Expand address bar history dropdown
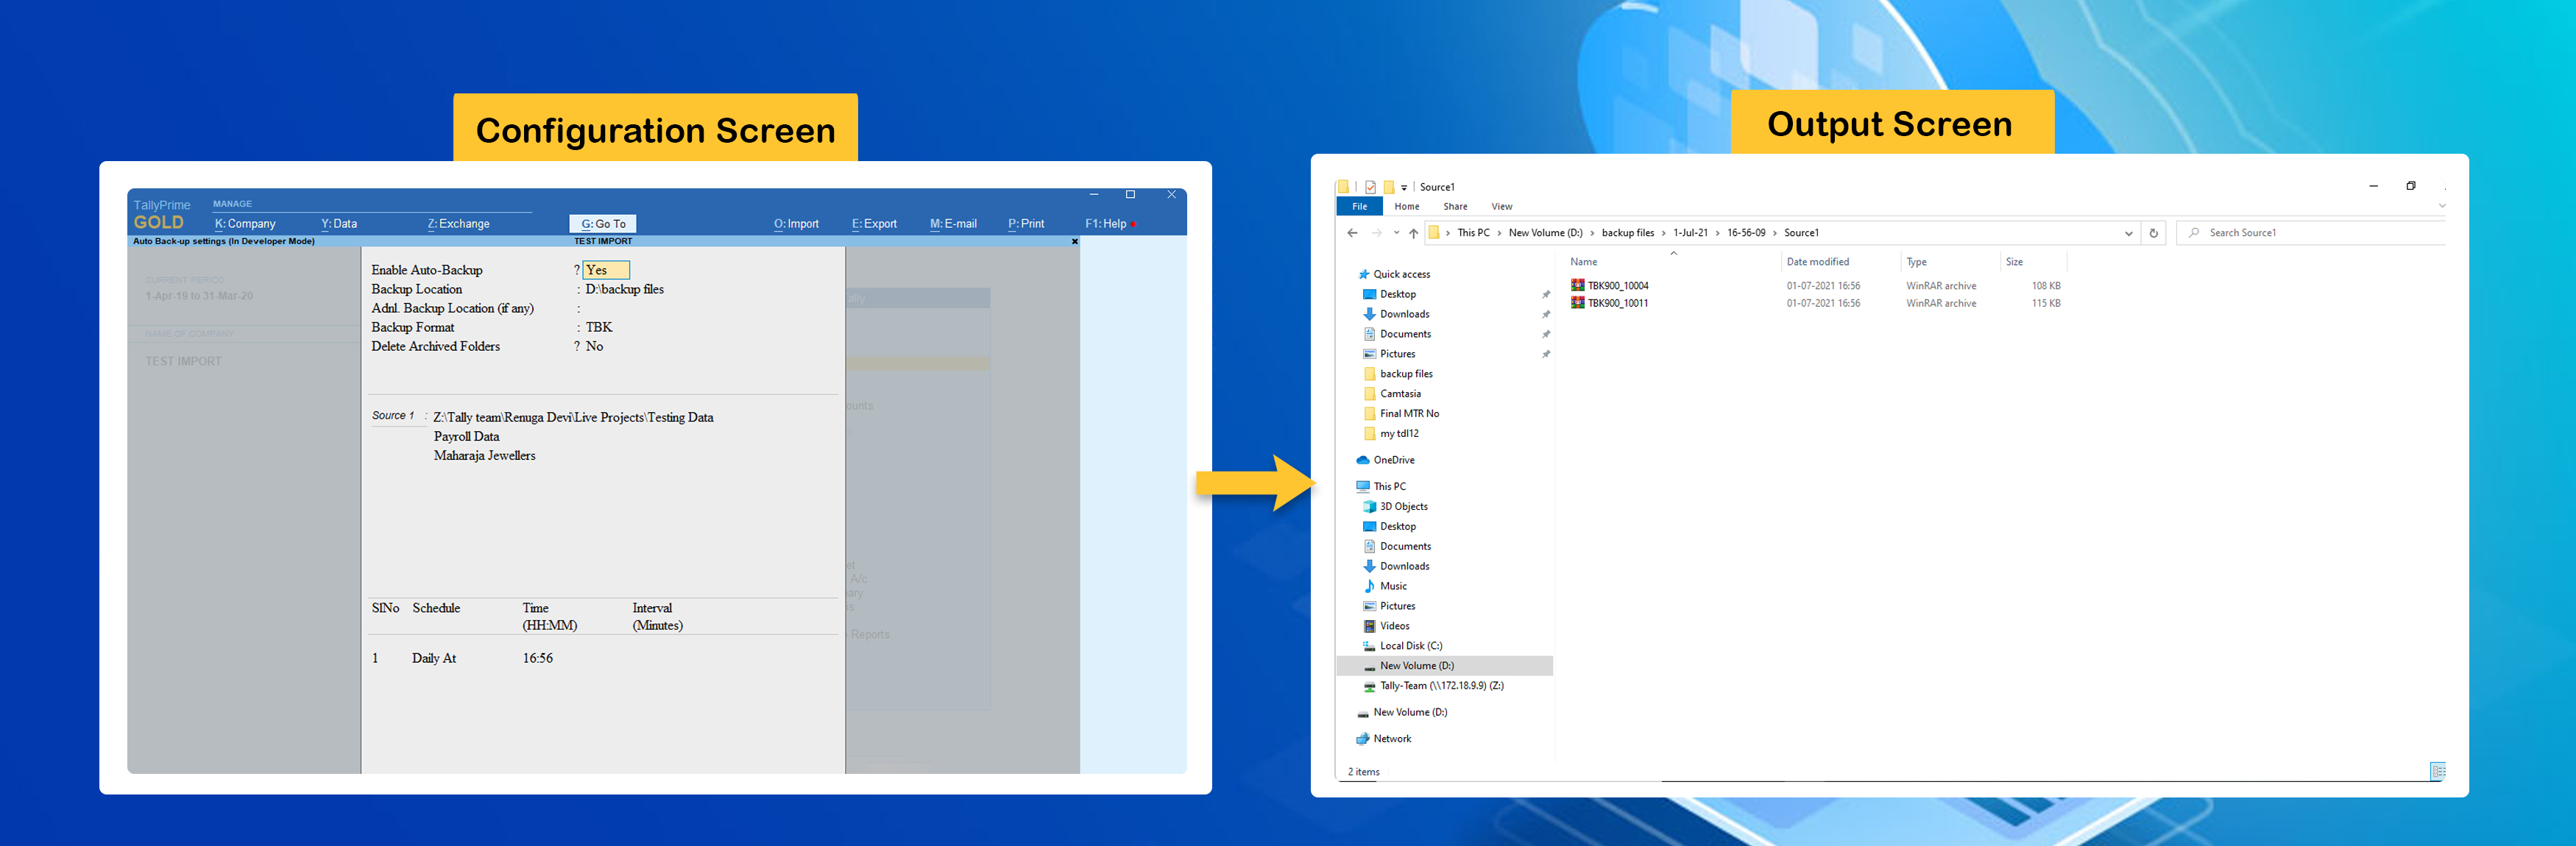Image resolution: width=2576 pixels, height=846 pixels. coord(2128,233)
